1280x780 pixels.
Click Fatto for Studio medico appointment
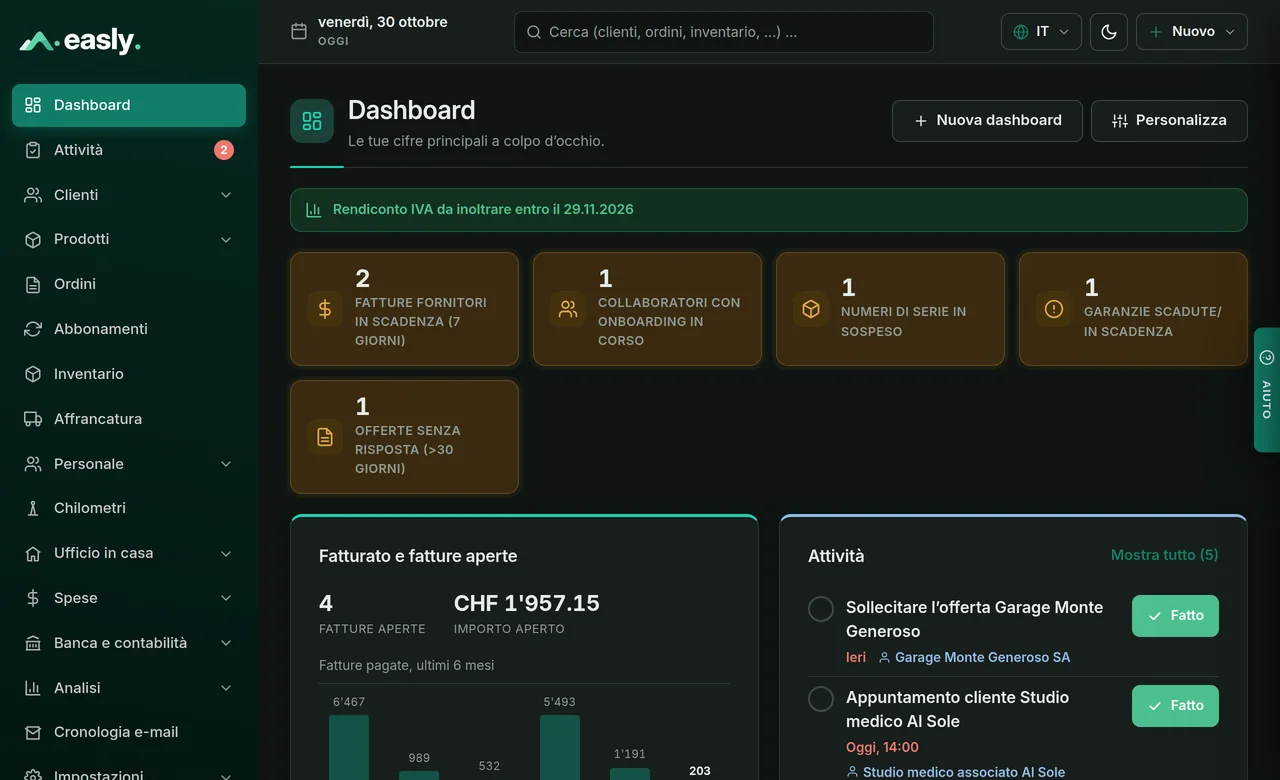1175,706
